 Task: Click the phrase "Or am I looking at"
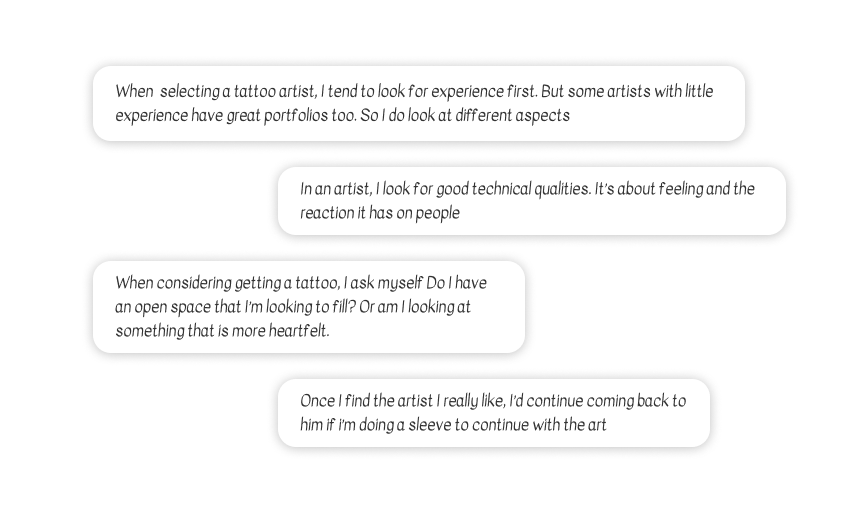[x=415, y=307]
